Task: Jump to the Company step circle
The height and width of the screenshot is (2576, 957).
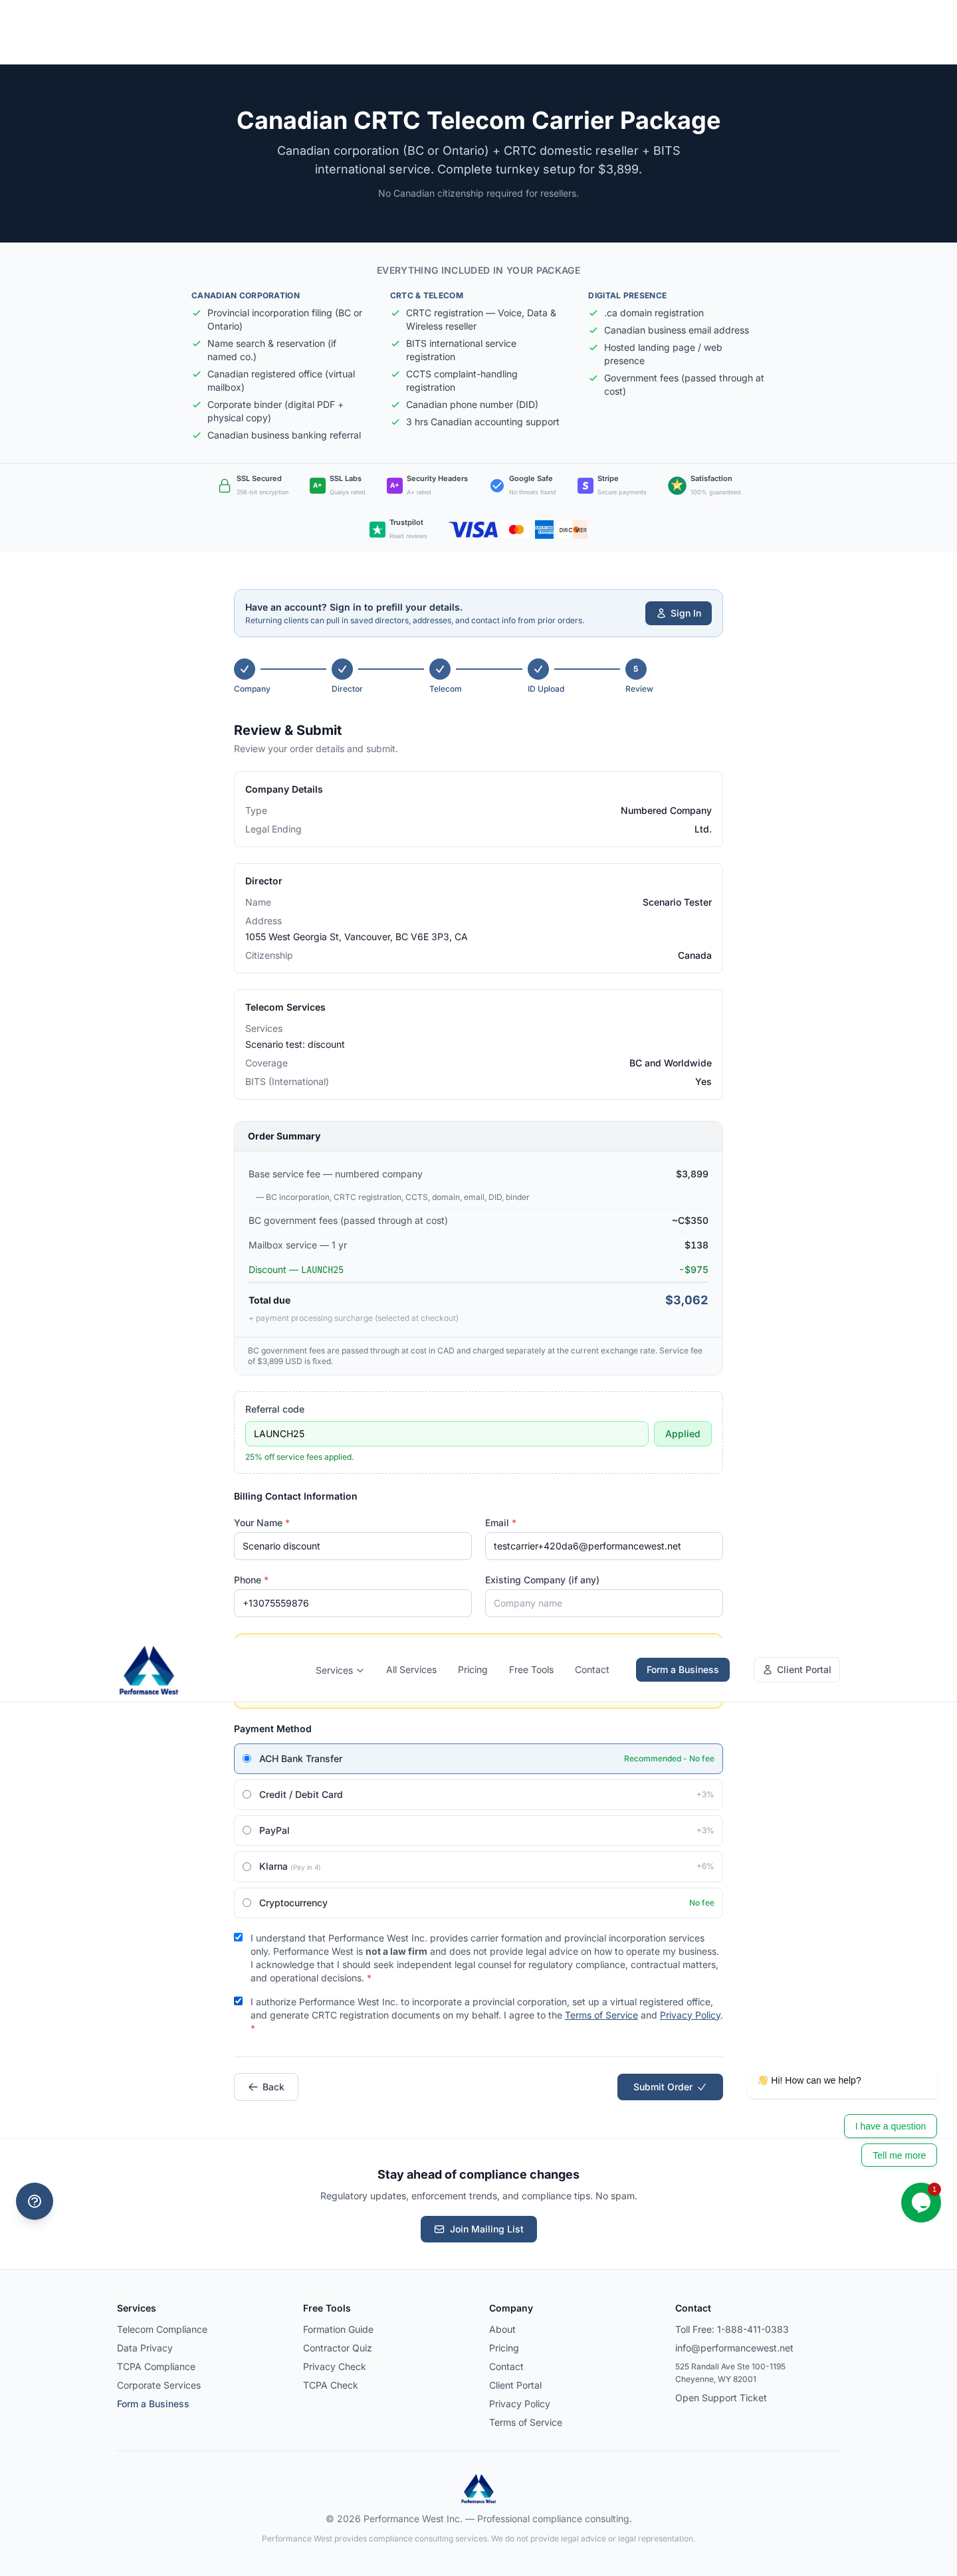Action: 245,669
